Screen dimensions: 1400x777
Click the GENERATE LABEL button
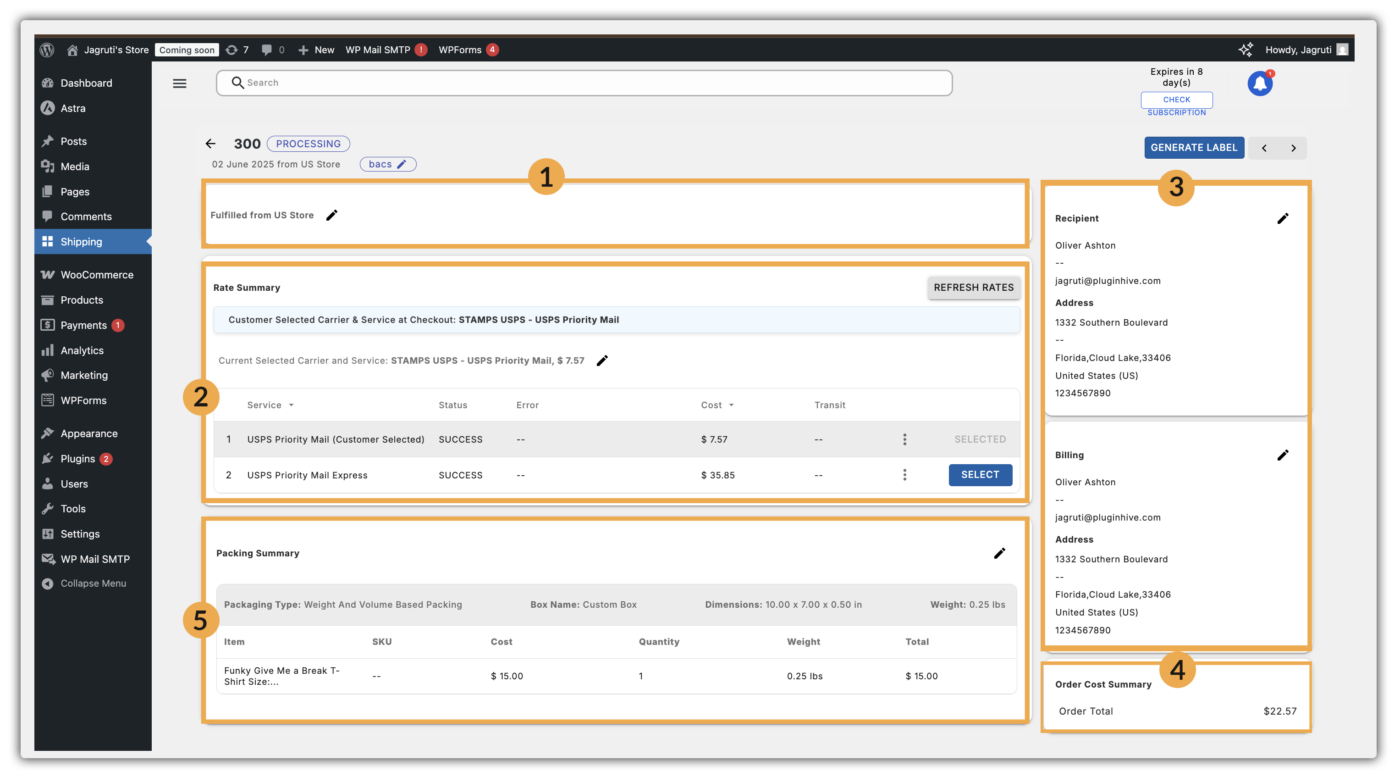[1194, 148]
